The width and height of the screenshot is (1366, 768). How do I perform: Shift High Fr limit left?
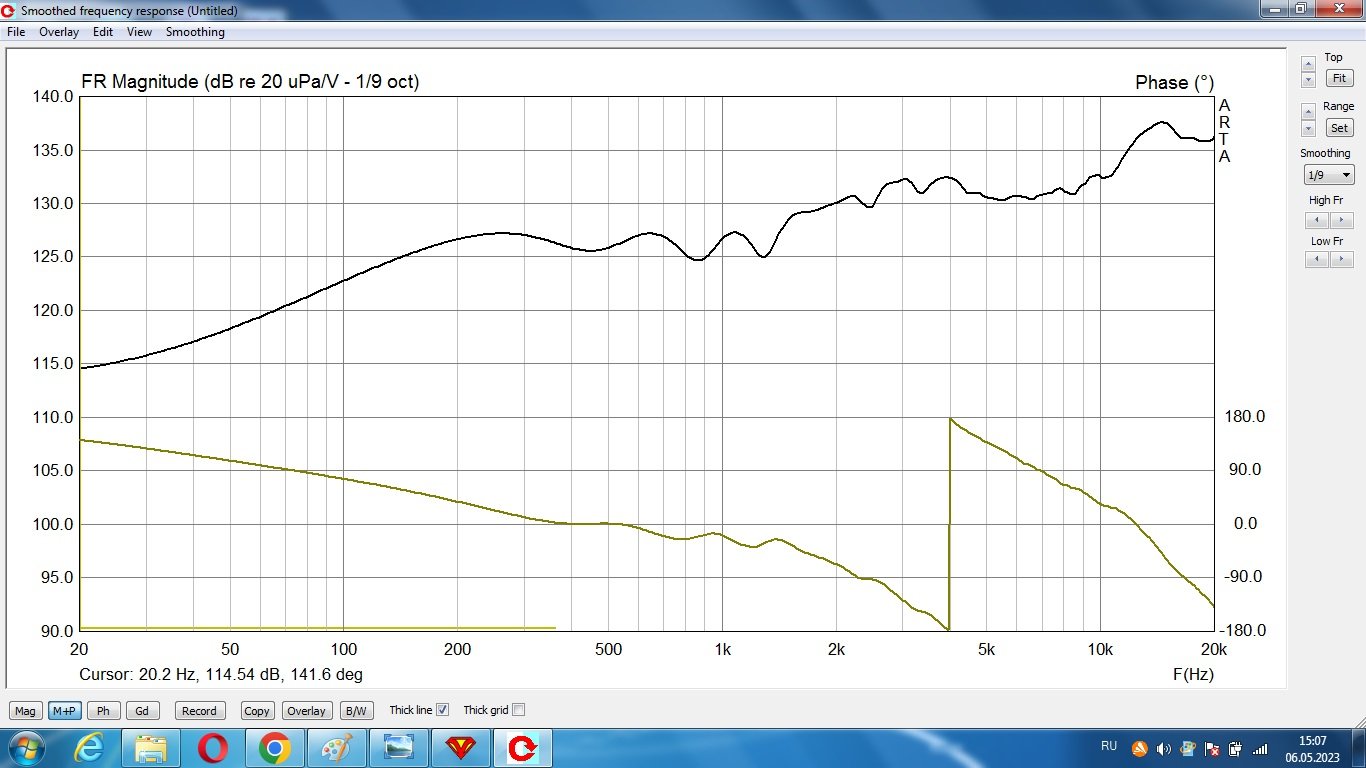tap(1317, 220)
